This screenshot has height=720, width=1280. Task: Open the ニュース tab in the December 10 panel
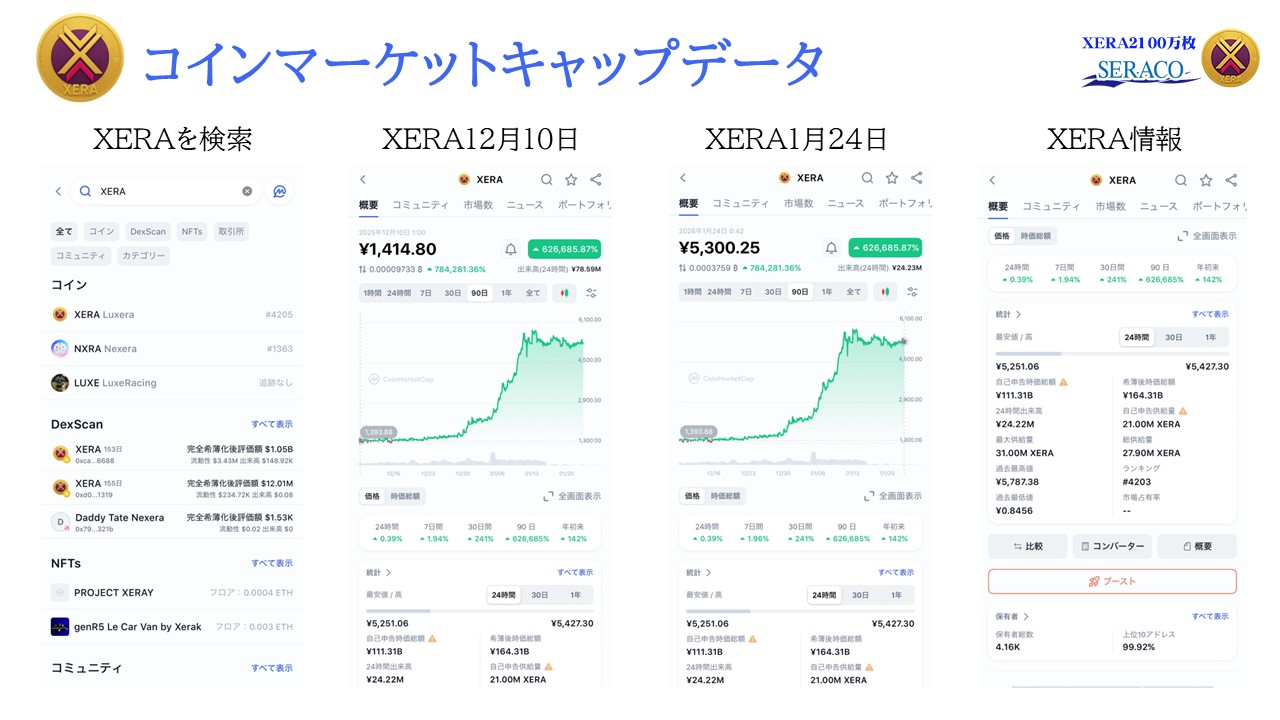(x=525, y=204)
